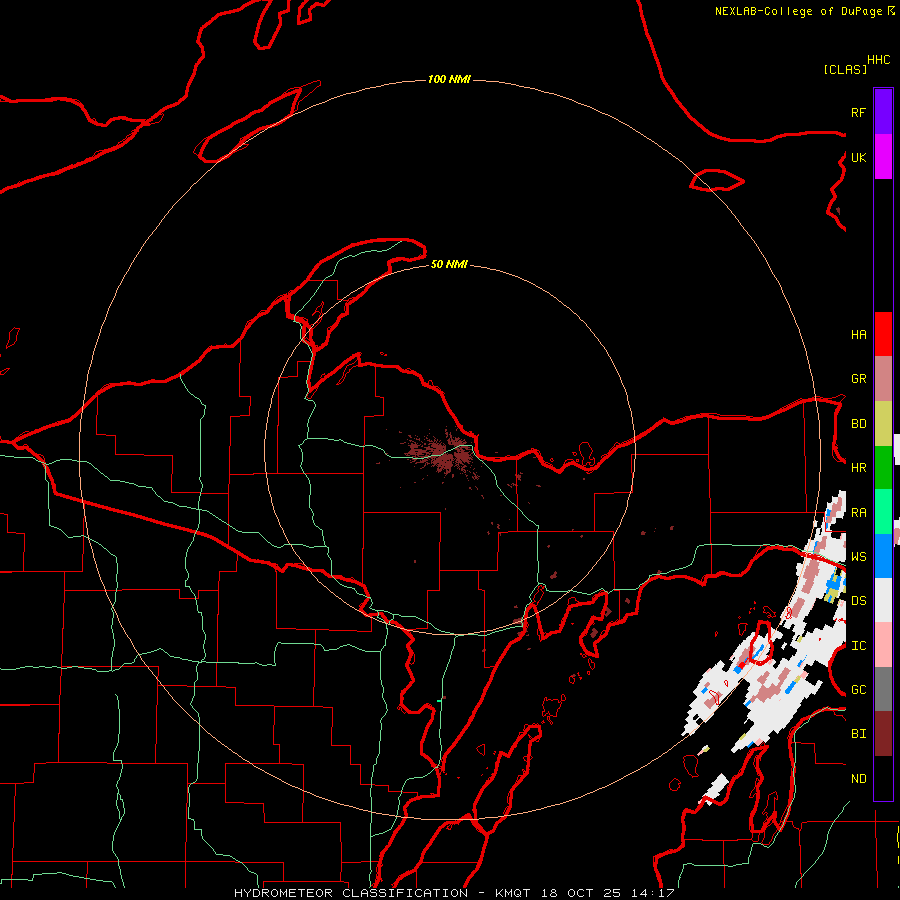900x900 pixels.
Task: Click the light green RA swatch
Action: coord(883,512)
